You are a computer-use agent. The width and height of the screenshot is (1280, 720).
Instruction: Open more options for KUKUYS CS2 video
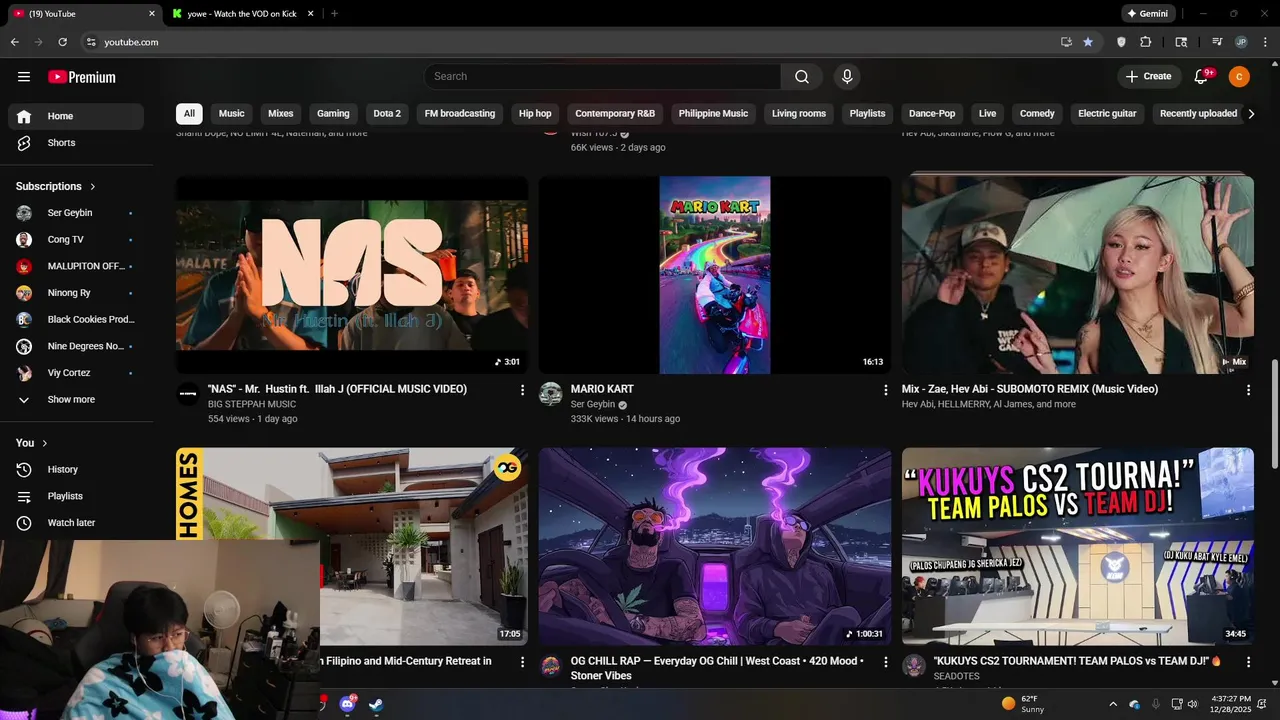tap(1248, 662)
